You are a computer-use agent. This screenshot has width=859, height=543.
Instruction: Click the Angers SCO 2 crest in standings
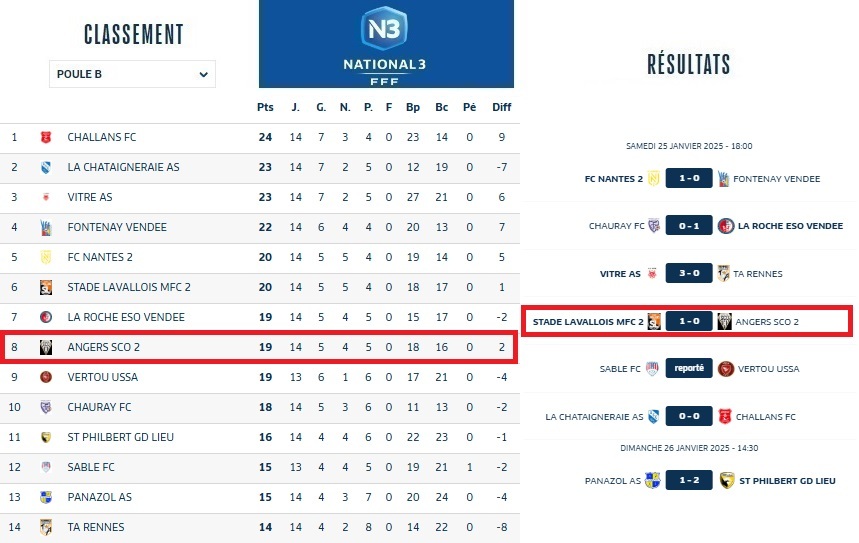click(45, 347)
